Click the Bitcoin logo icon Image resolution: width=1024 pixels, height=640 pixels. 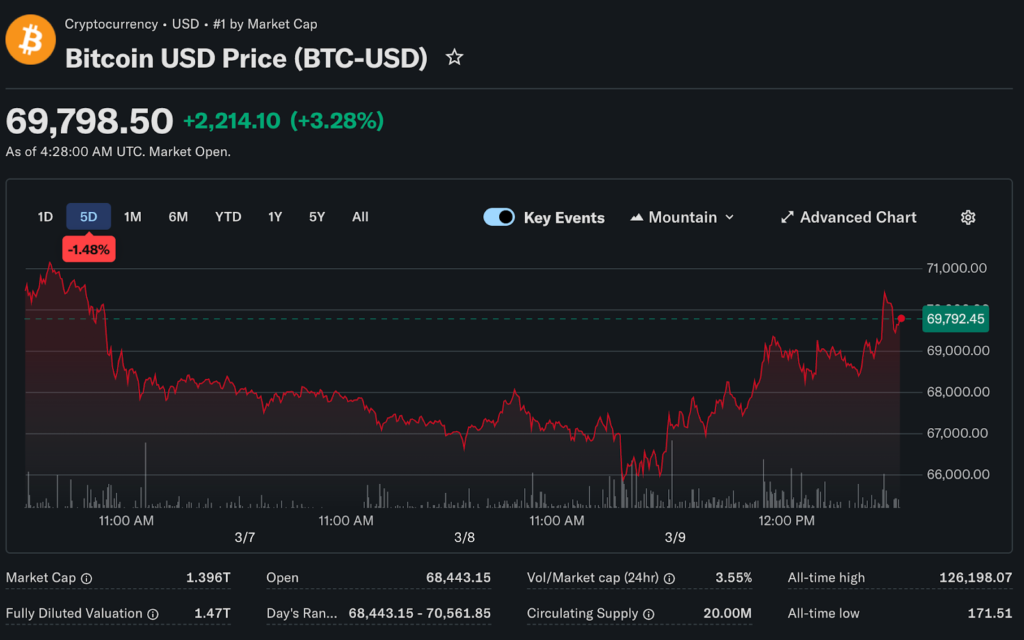(30, 40)
